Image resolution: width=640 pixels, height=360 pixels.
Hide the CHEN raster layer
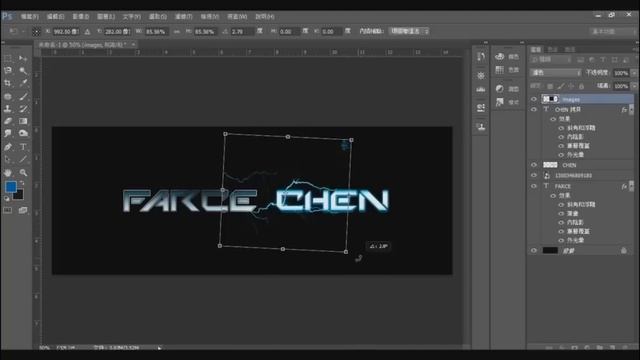(x=534, y=165)
